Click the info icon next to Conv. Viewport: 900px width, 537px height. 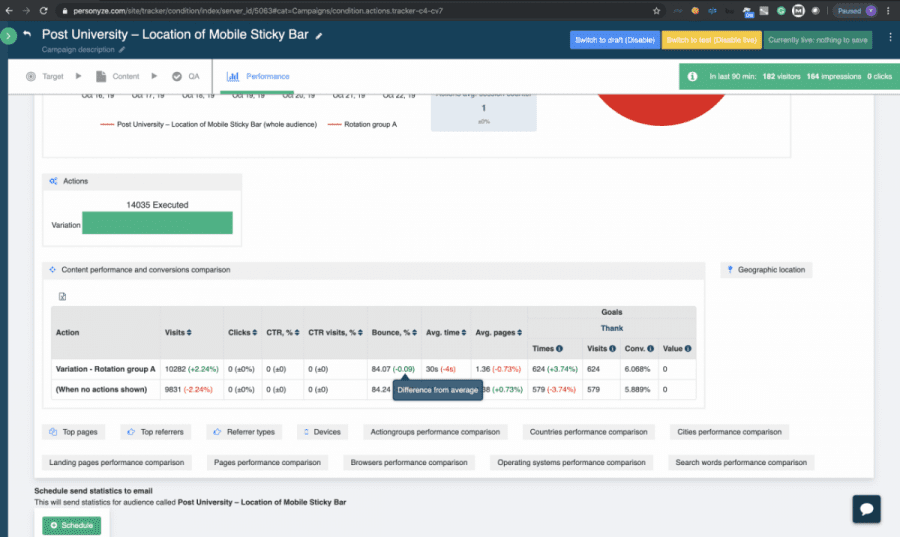tap(651, 349)
